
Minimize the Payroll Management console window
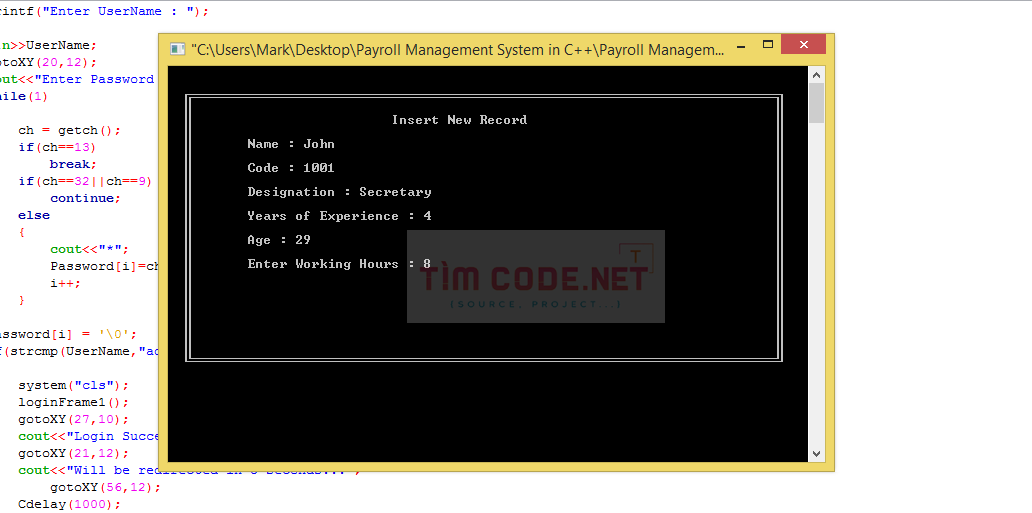742,46
